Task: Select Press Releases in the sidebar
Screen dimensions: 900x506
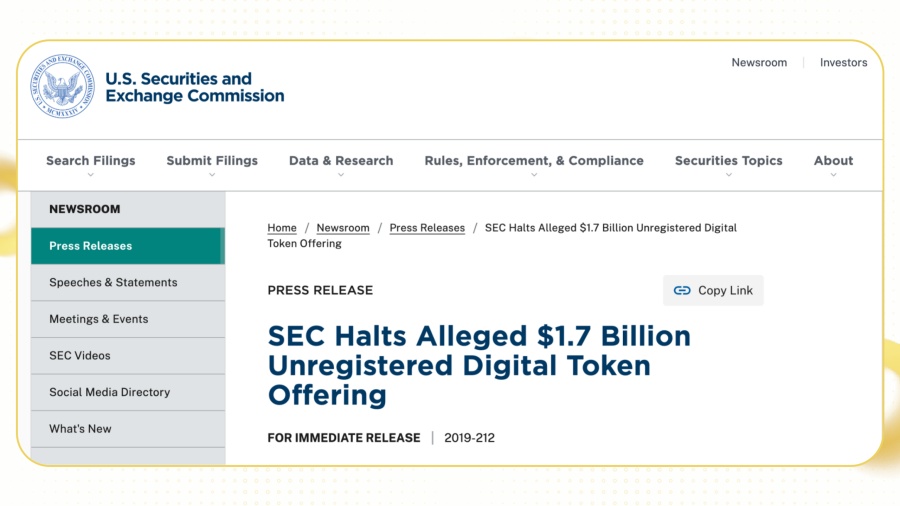Action: click(127, 246)
